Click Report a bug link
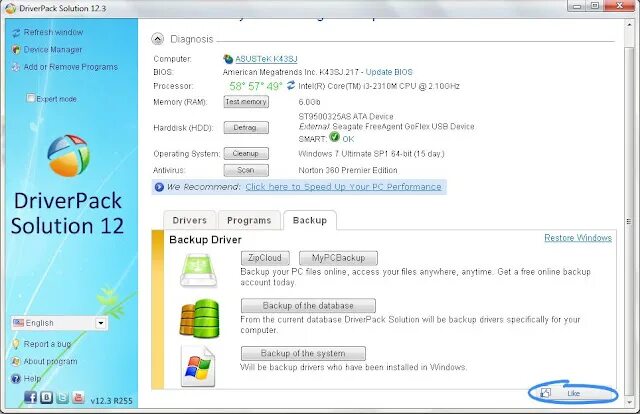Screen dimensions: 640x414 click(47, 344)
